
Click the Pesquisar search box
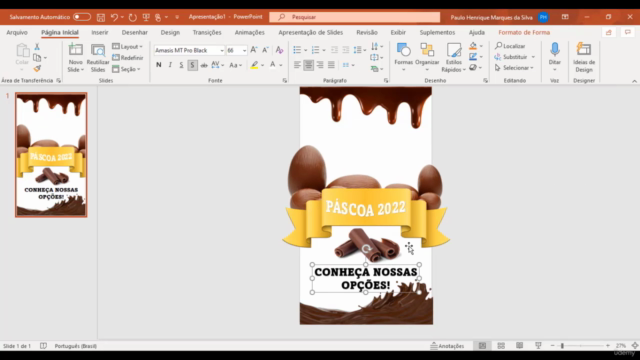point(355,17)
